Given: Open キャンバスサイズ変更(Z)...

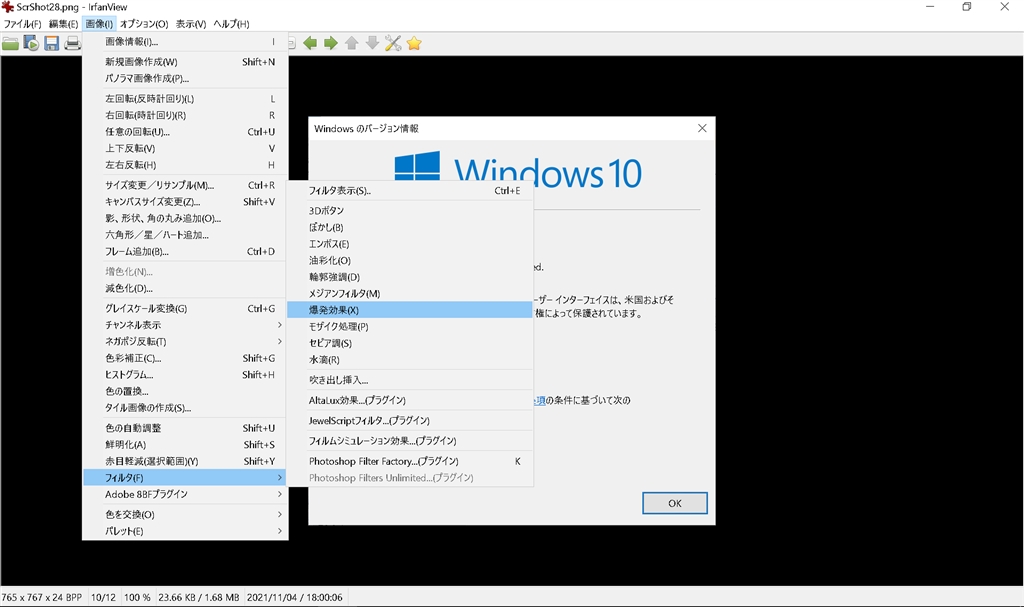Looking at the screenshot, I should click(x=185, y=202).
